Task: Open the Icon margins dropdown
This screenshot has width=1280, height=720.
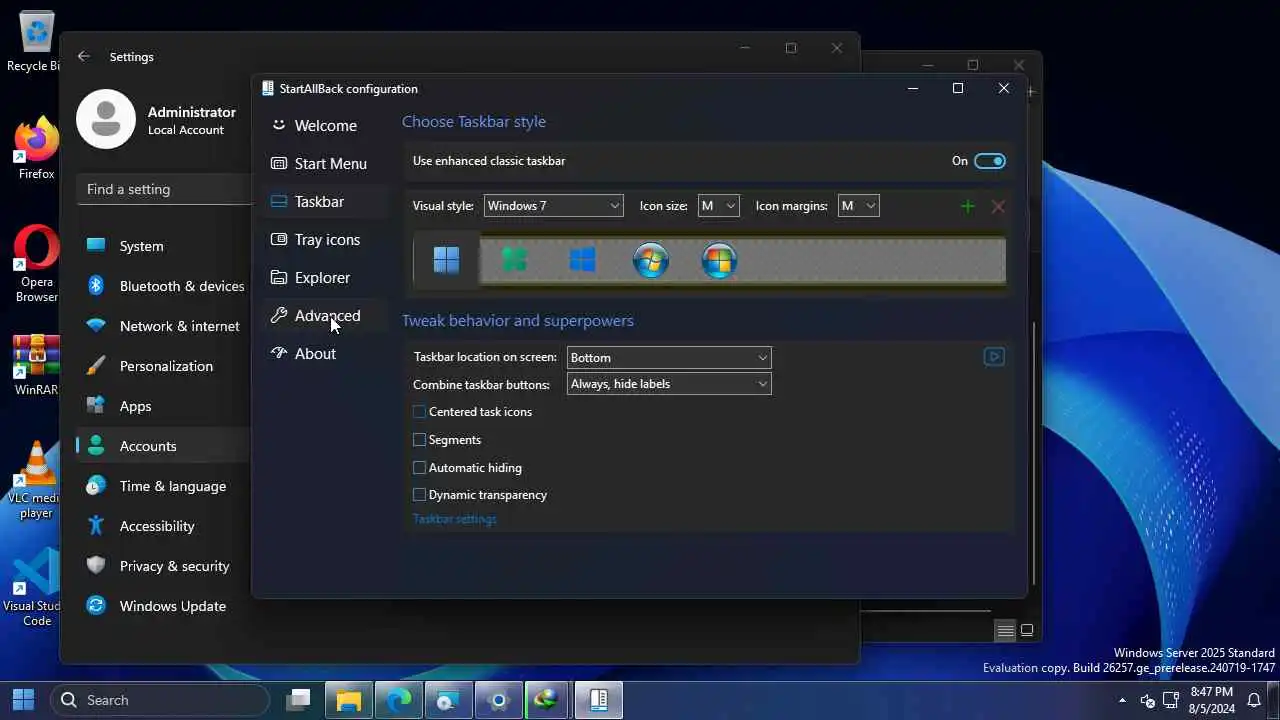Action: point(858,206)
